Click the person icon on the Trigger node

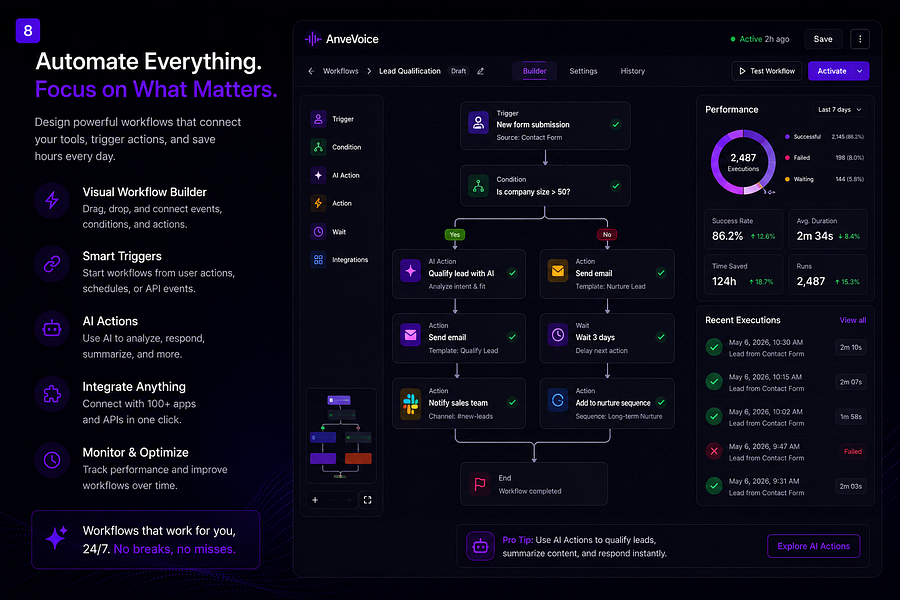coord(478,123)
